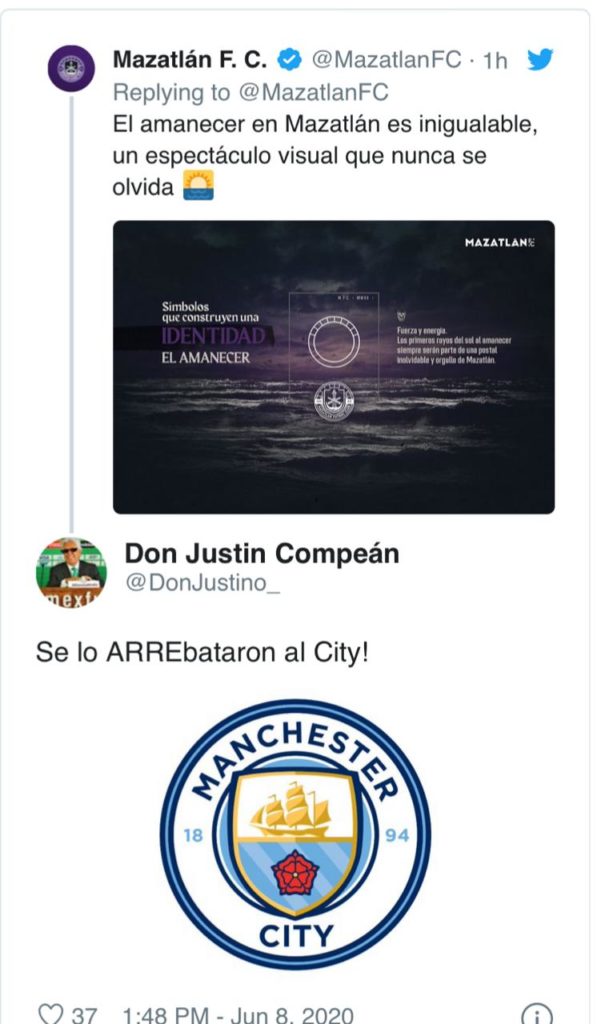This screenshot has width=597, height=1024.
Task: Open the tweet info icon
Action: click(x=536, y=1014)
